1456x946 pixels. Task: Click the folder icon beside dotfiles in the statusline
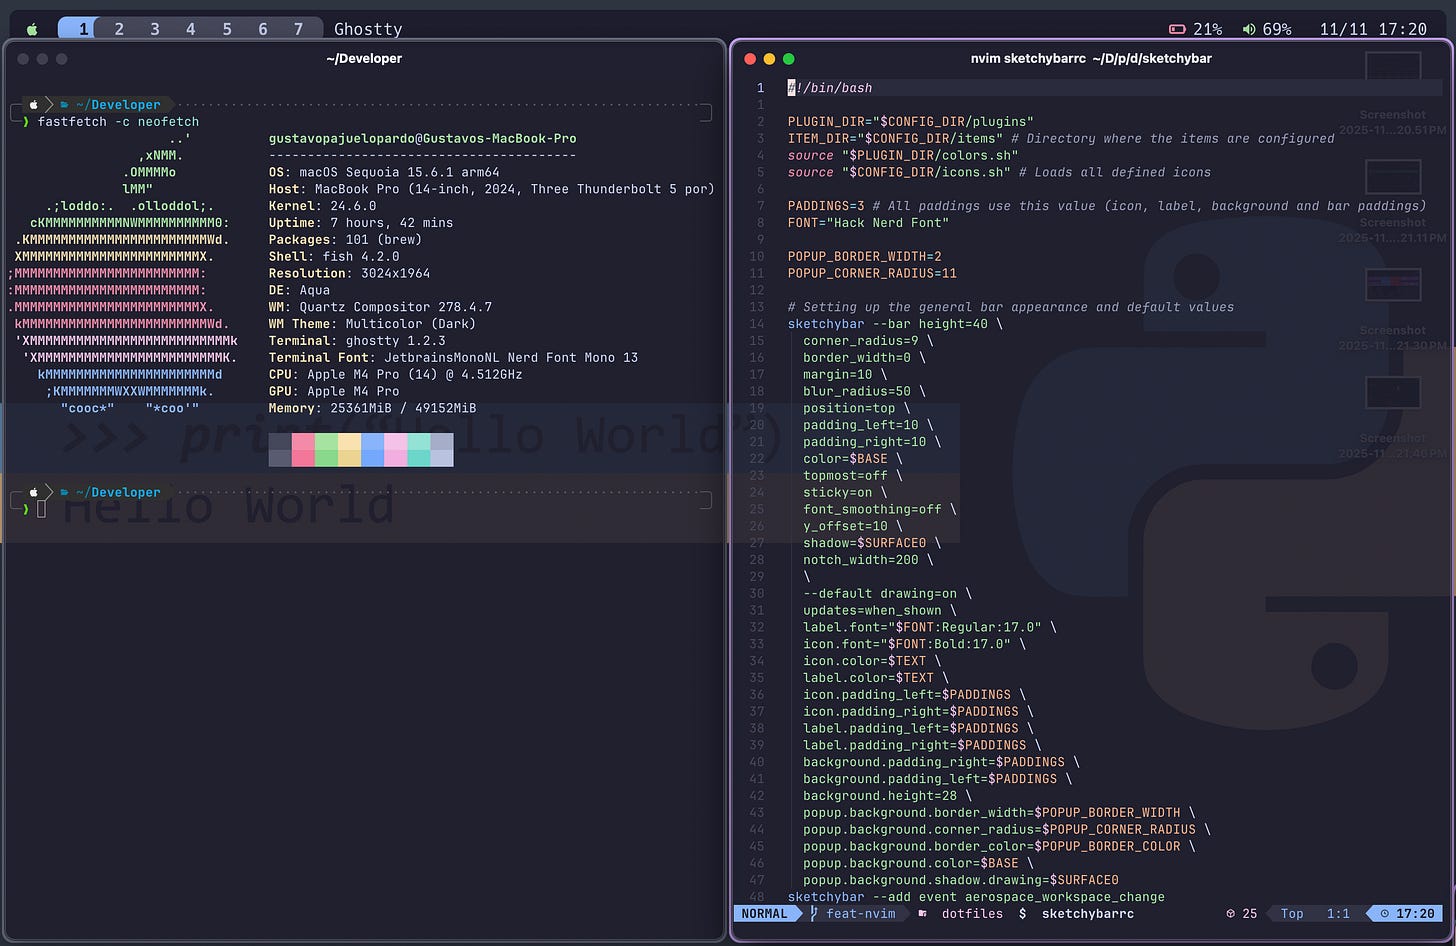921,913
